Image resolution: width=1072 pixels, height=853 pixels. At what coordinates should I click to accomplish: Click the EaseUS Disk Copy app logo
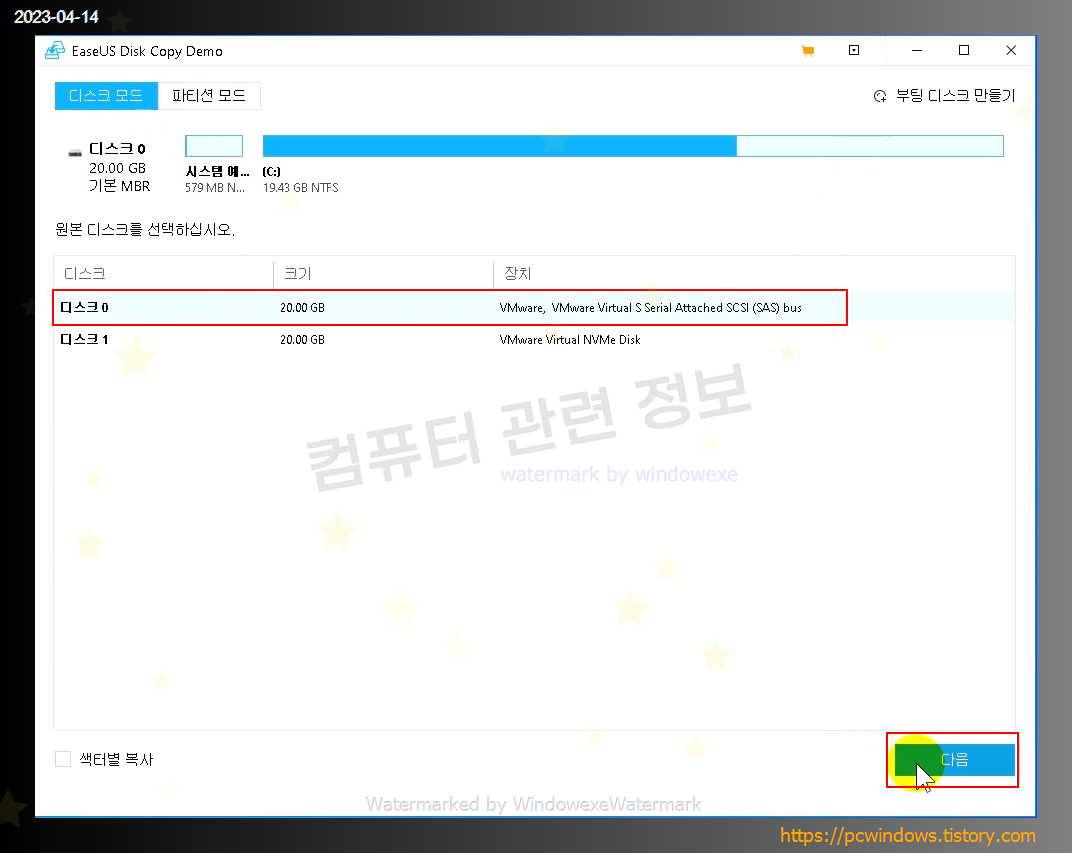[x=55, y=51]
